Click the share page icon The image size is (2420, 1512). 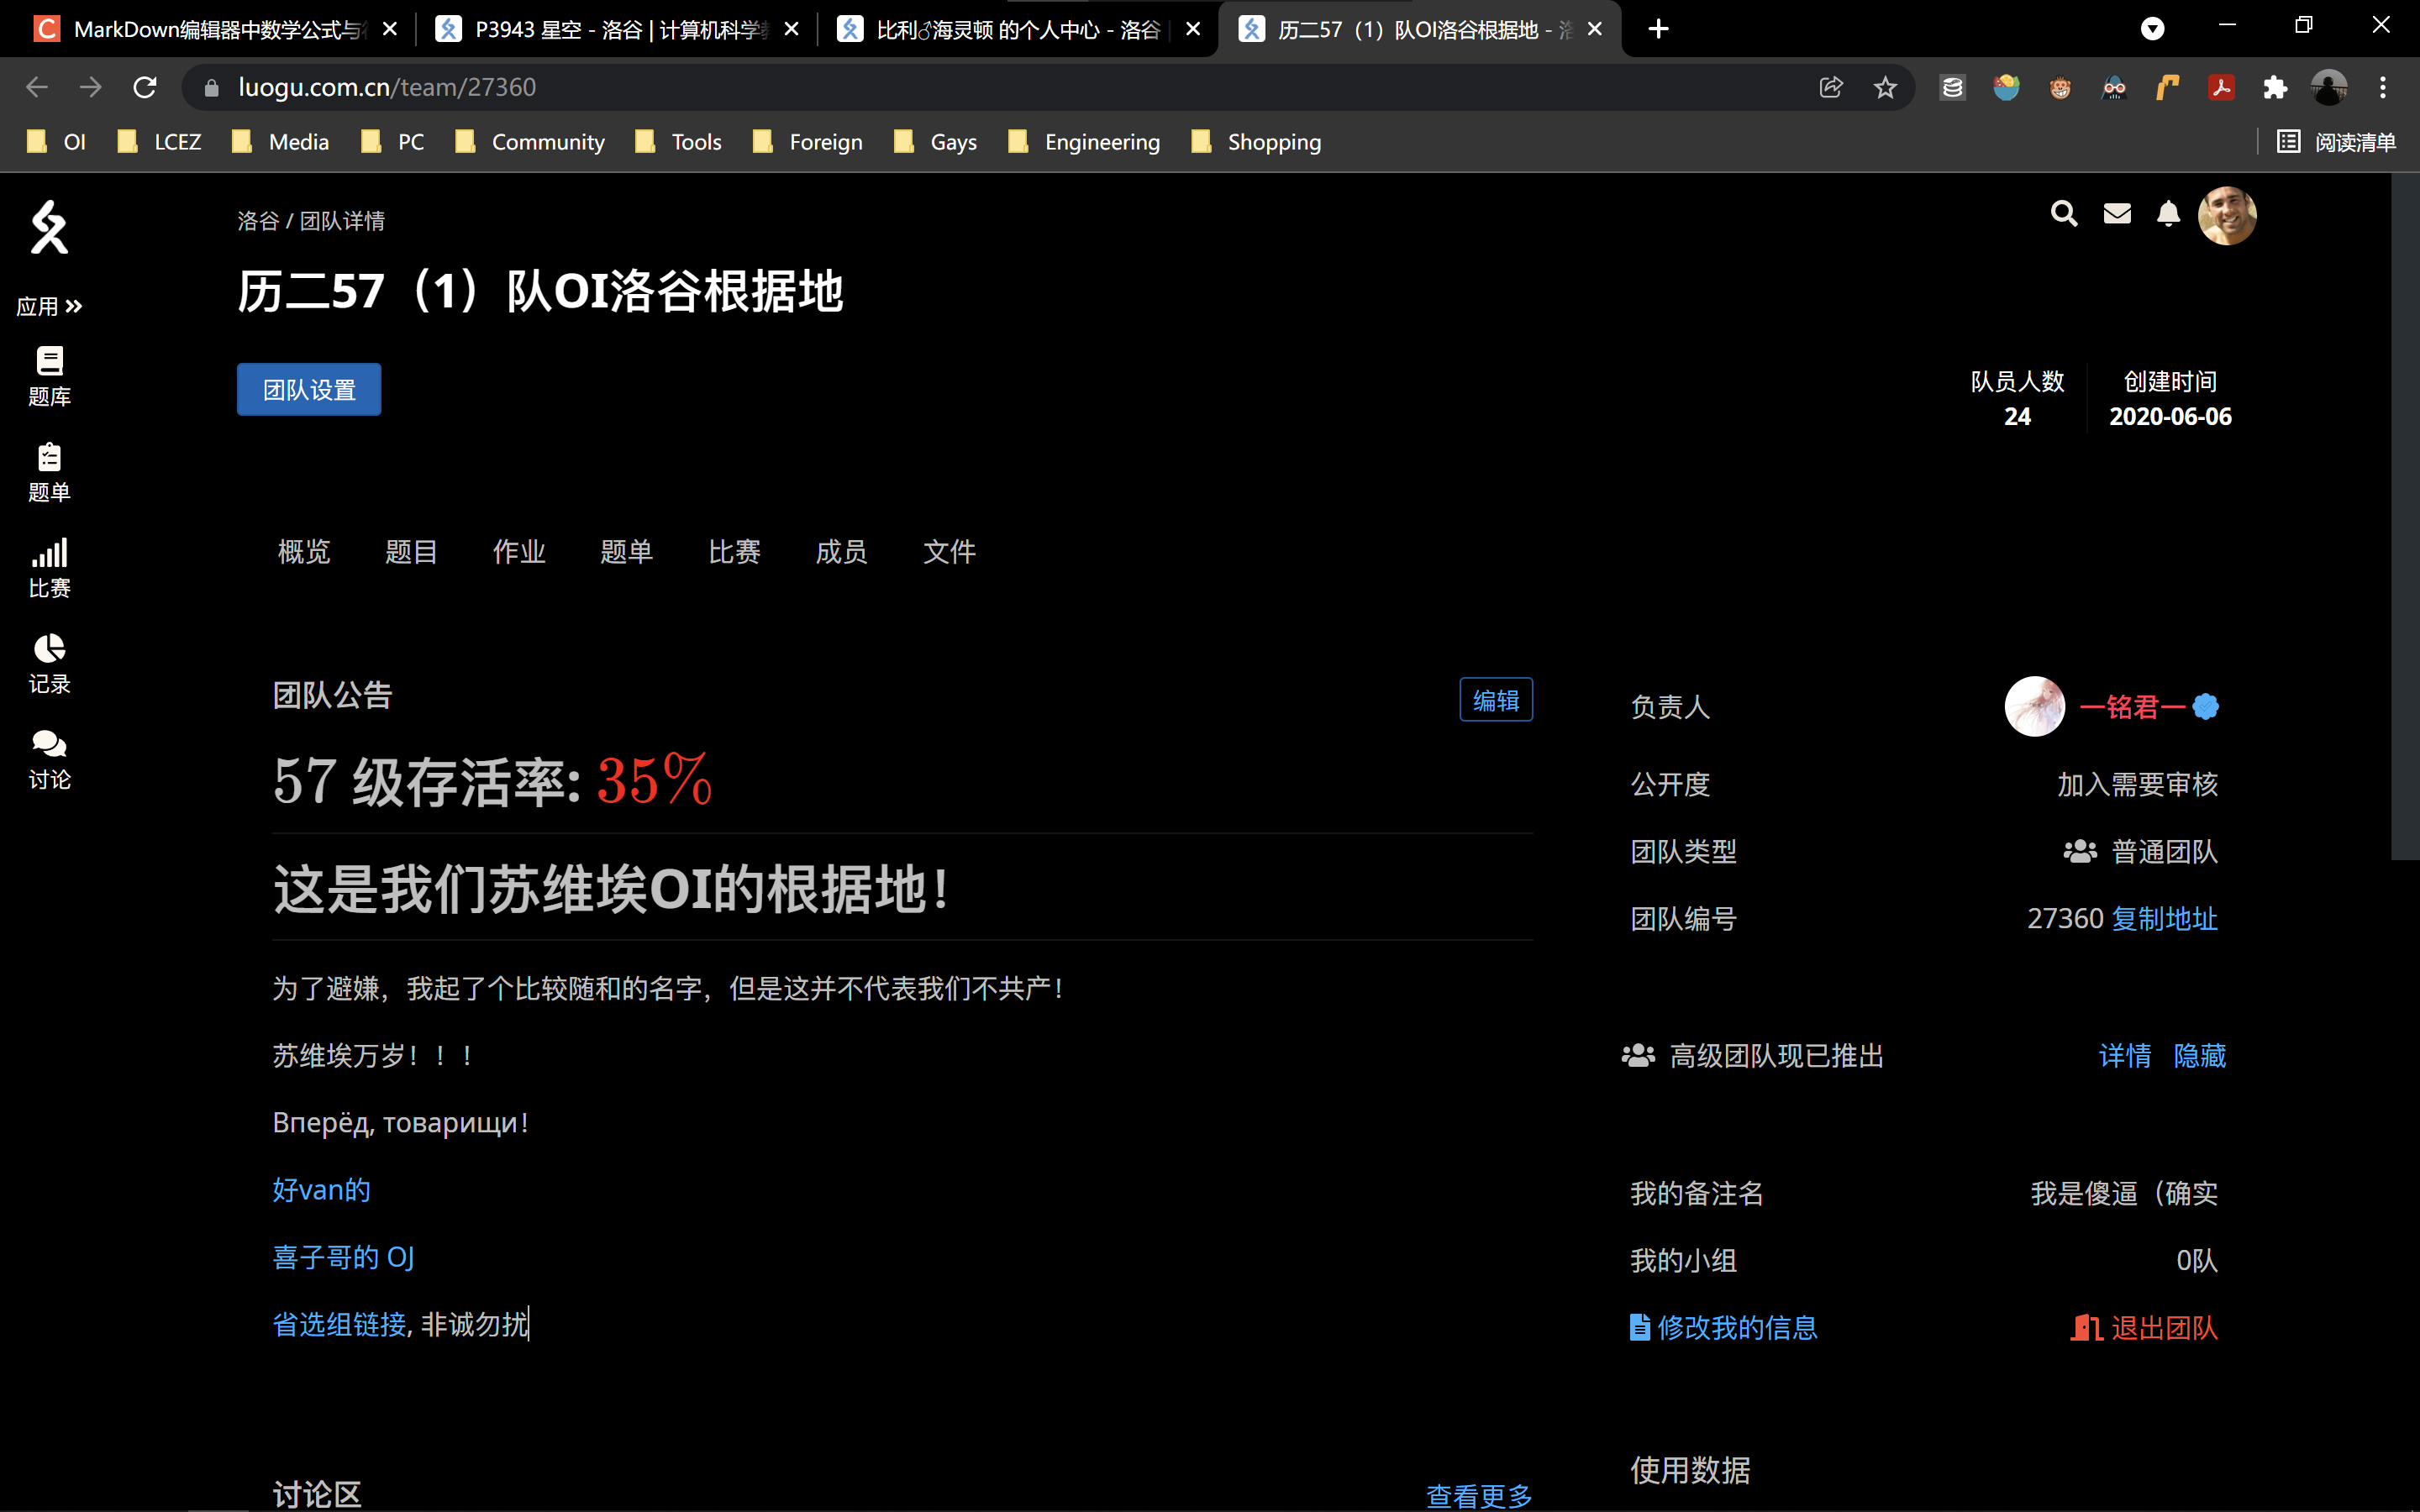(x=1830, y=87)
